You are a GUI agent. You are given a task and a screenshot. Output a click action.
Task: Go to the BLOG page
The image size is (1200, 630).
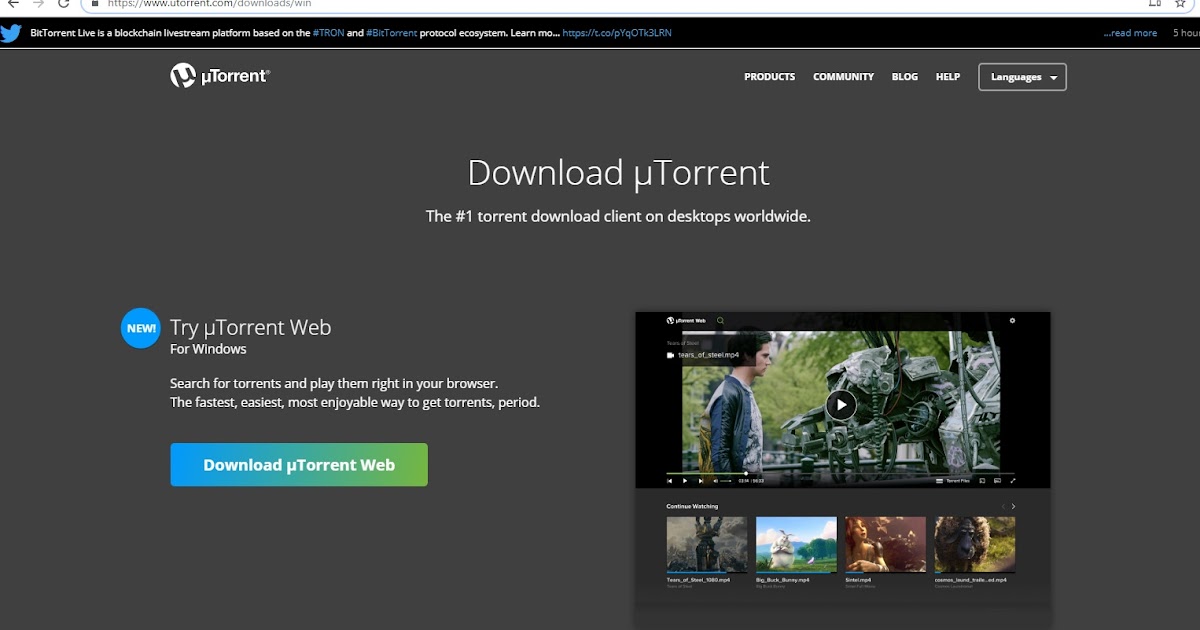905,77
